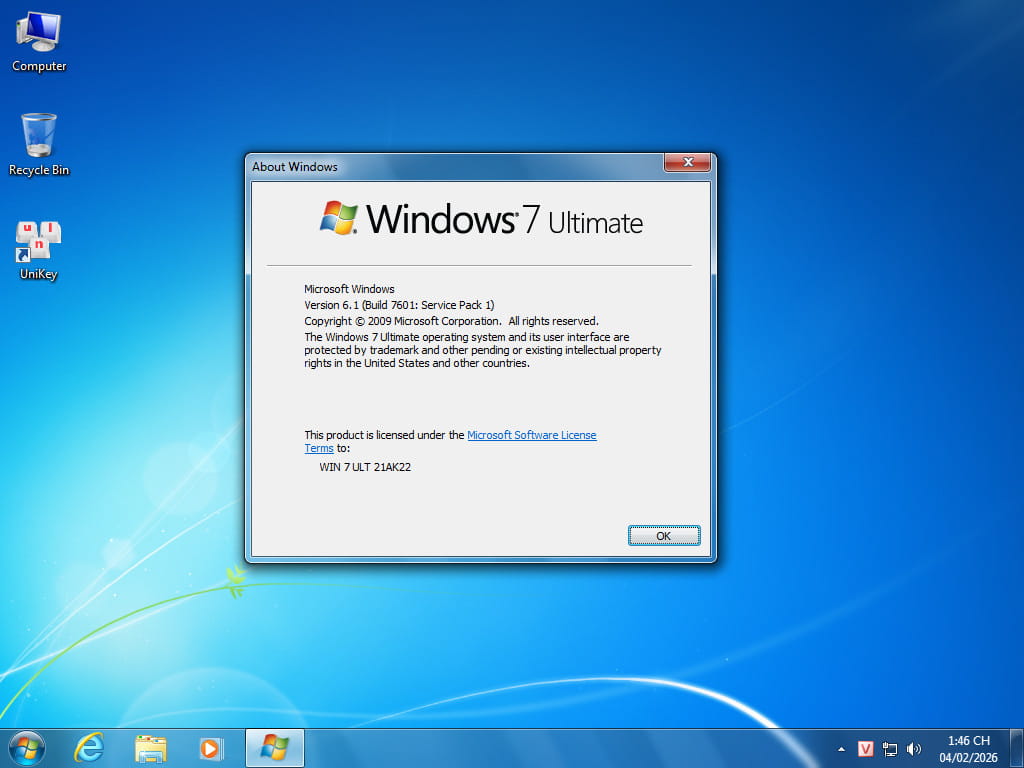Open the Start menu orb
The height and width of the screenshot is (768, 1024).
(27, 748)
